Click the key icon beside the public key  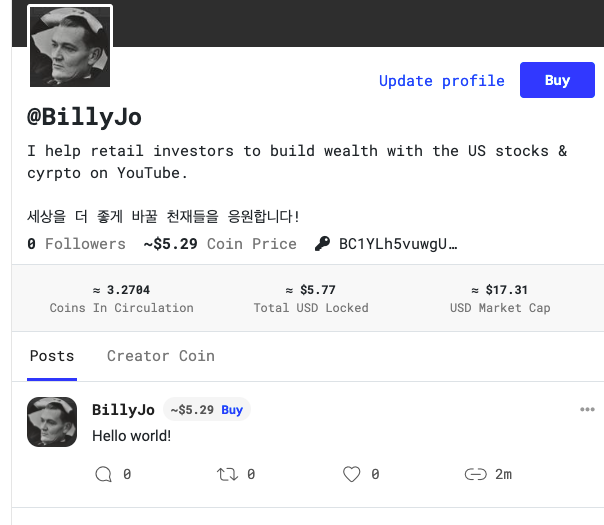point(322,243)
